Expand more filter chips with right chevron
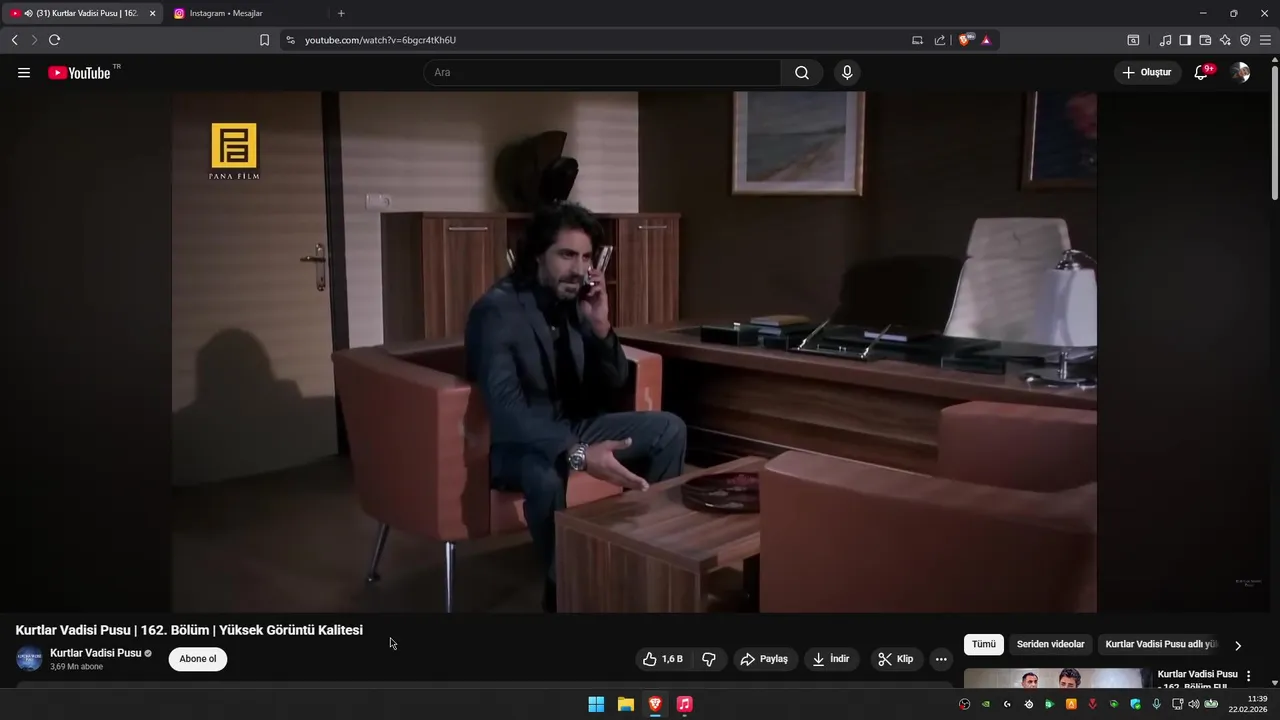This screenshot has width=1280, height=720. point(1238,646)
